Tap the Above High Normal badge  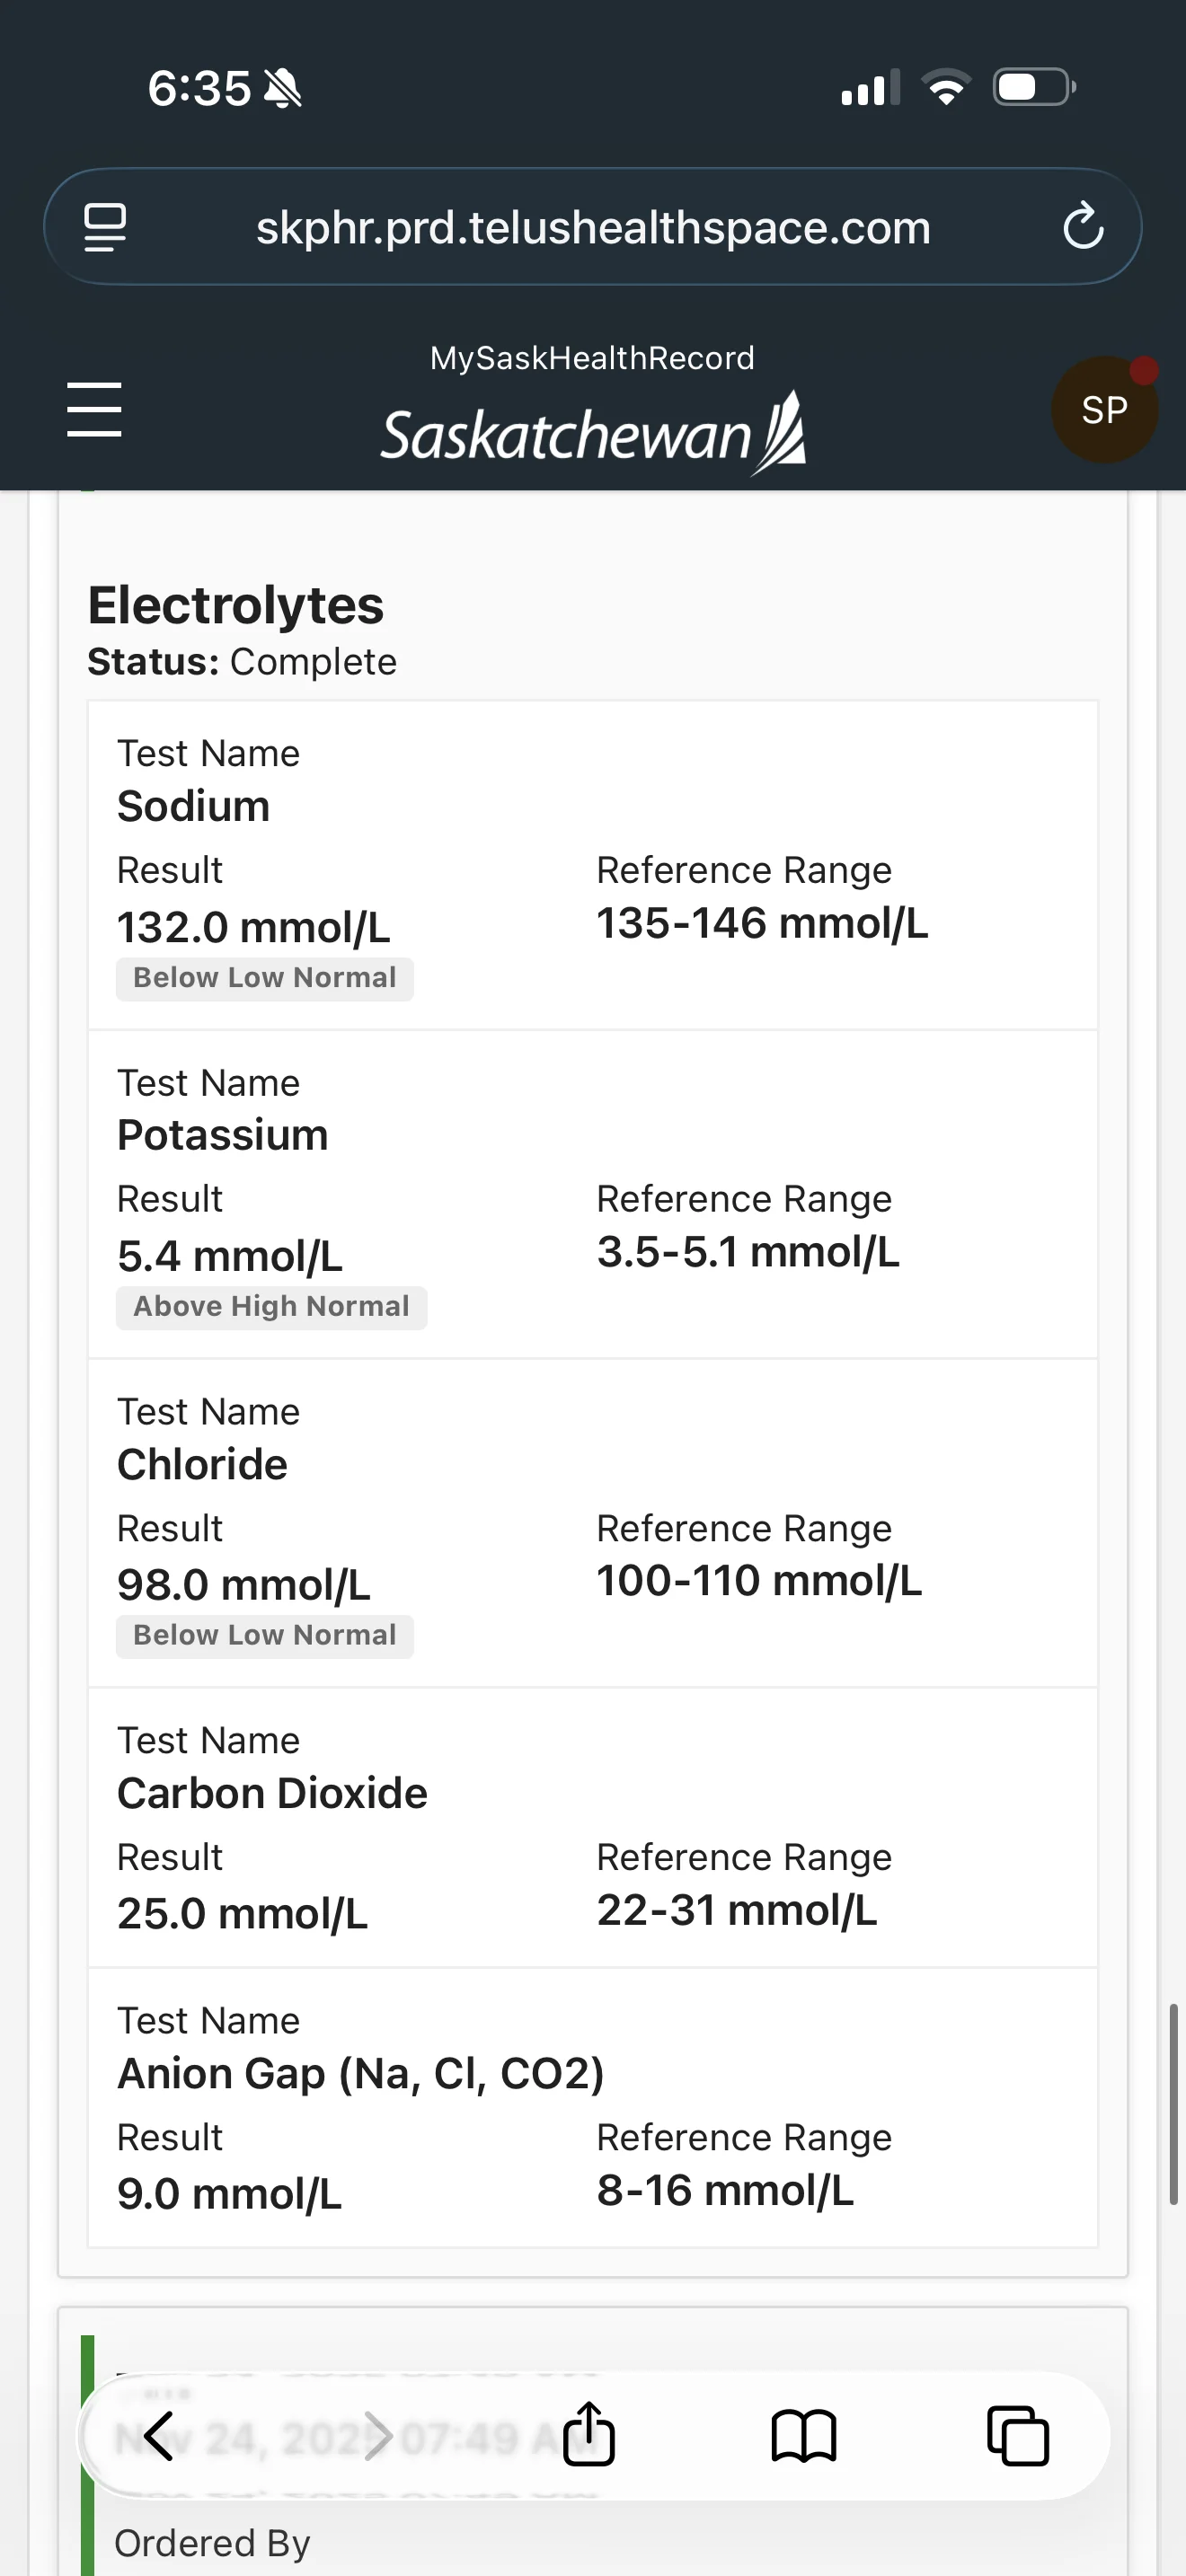[x=272, y=1307]
